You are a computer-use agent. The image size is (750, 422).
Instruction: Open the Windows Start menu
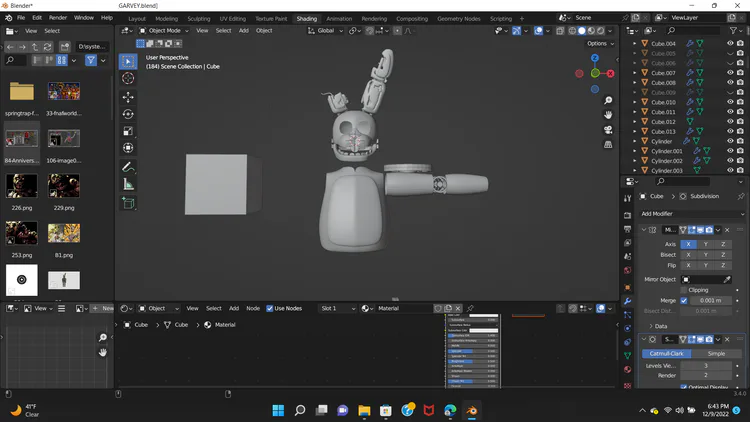[x=278, y=411]
